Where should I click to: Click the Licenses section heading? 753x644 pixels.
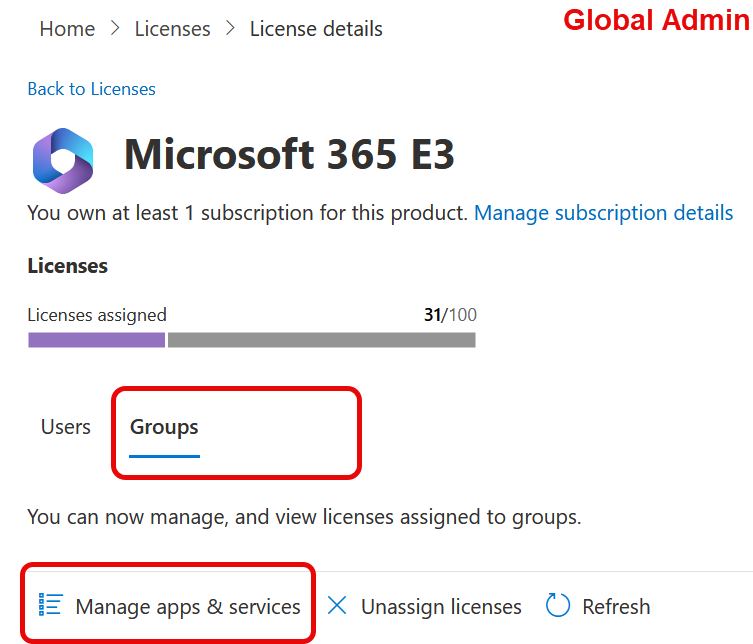tap(68, 266)
